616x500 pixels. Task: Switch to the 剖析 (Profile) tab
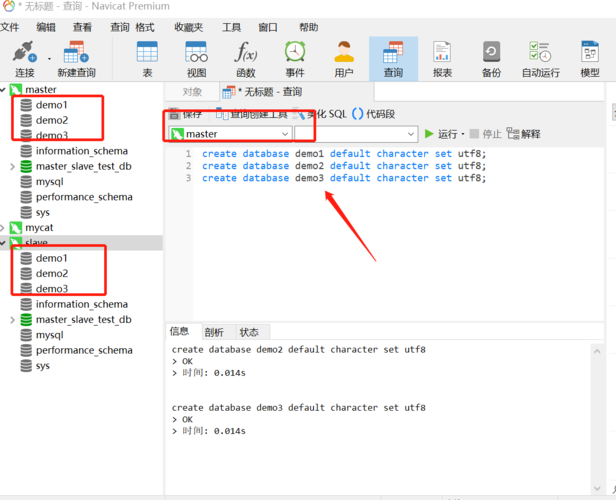214,332
